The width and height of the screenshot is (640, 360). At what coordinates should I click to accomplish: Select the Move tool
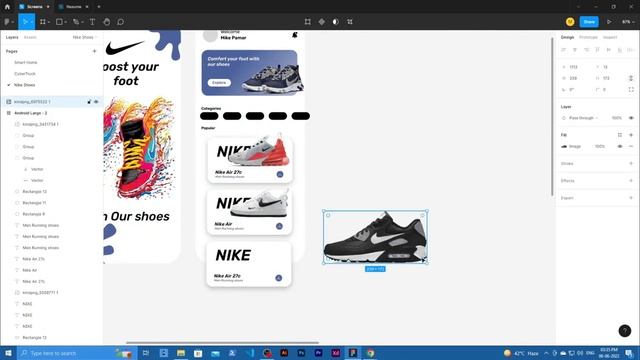pos(24,22)
